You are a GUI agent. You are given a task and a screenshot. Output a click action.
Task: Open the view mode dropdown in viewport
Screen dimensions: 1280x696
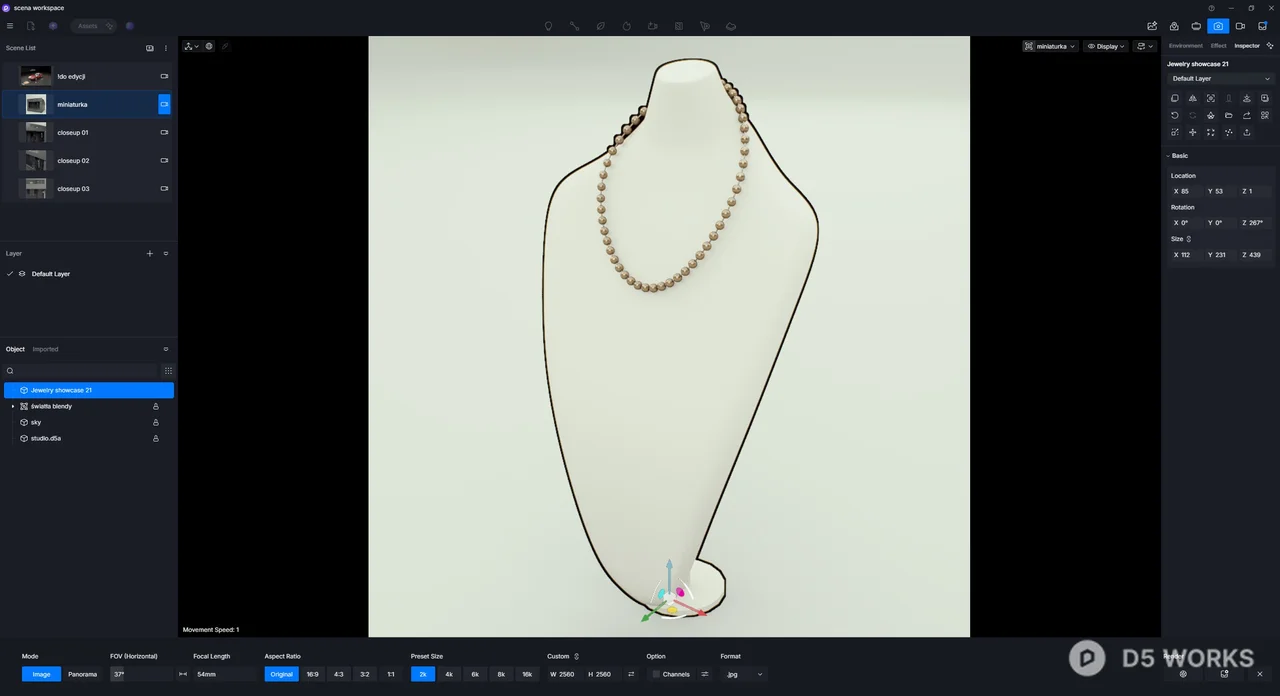(x=192, y=46)
